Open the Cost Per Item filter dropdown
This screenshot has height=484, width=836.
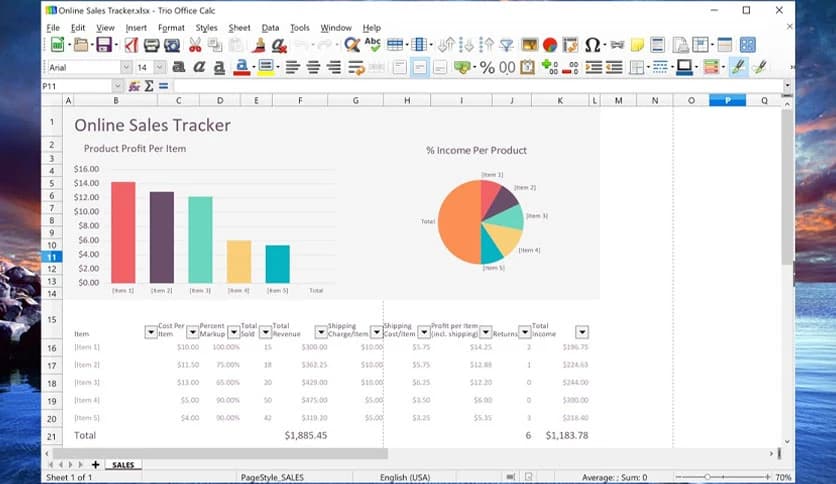coord(192,332)
